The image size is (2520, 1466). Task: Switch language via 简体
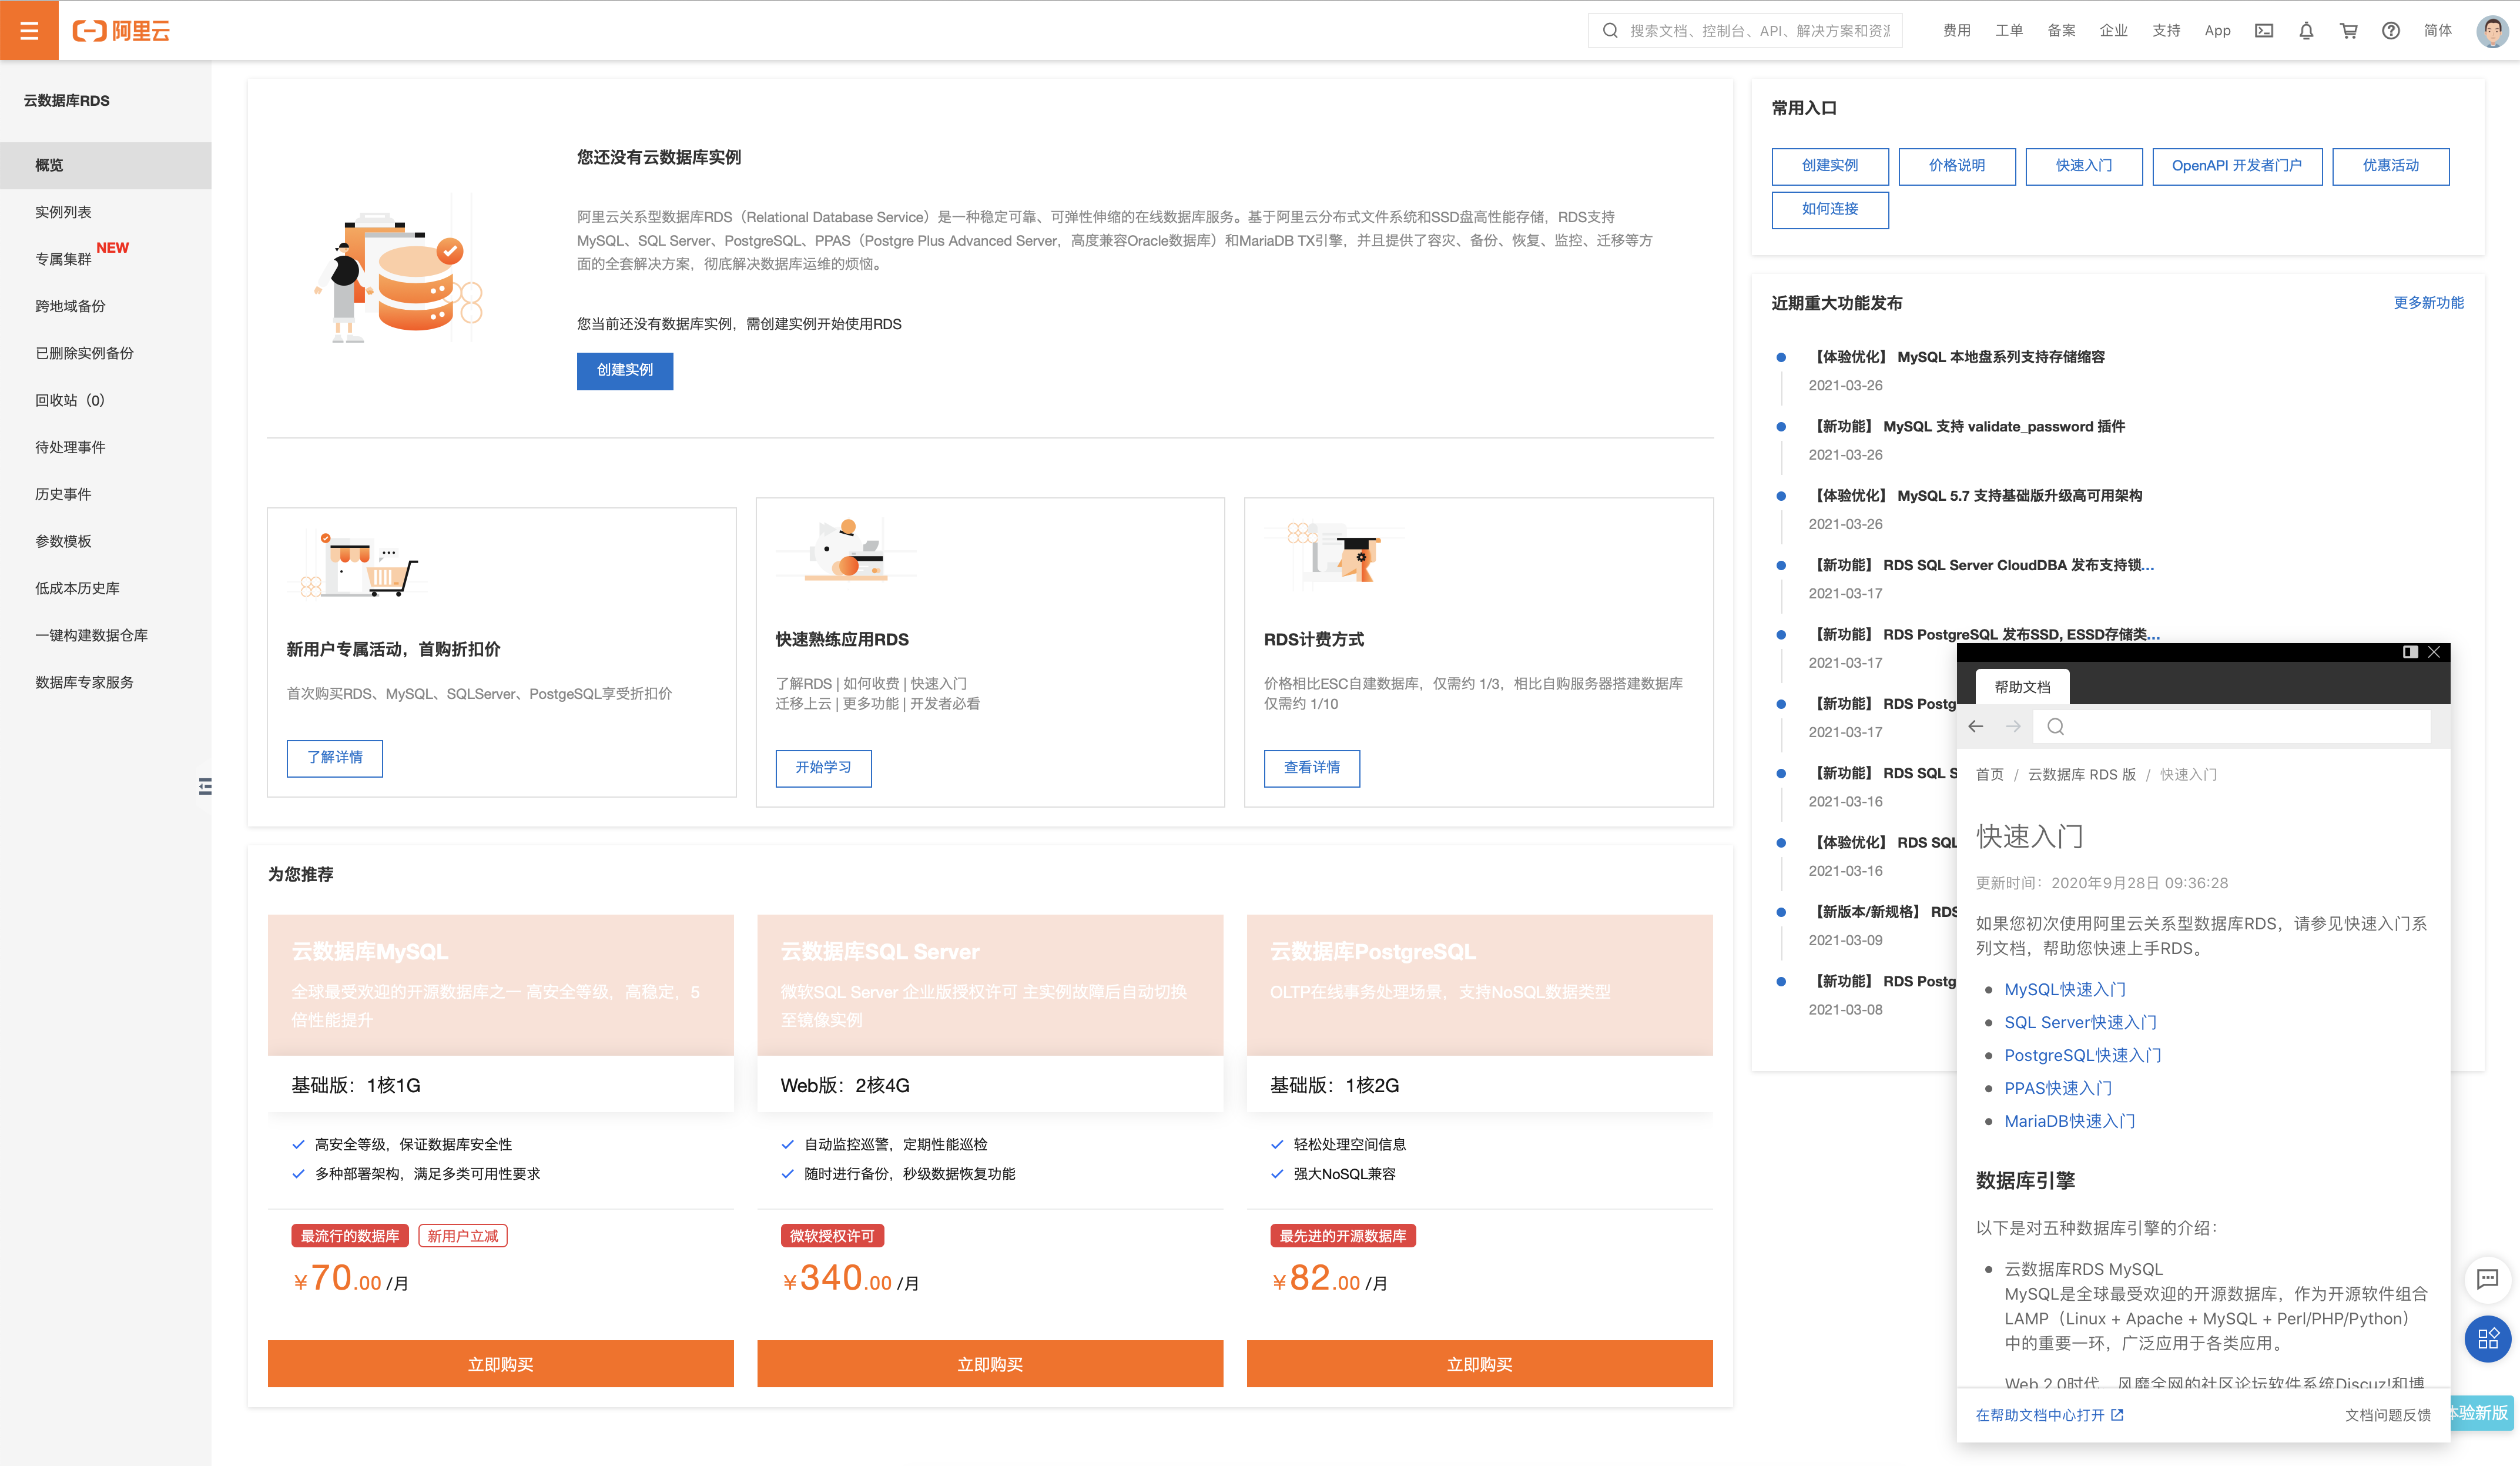coord(2438,31)
